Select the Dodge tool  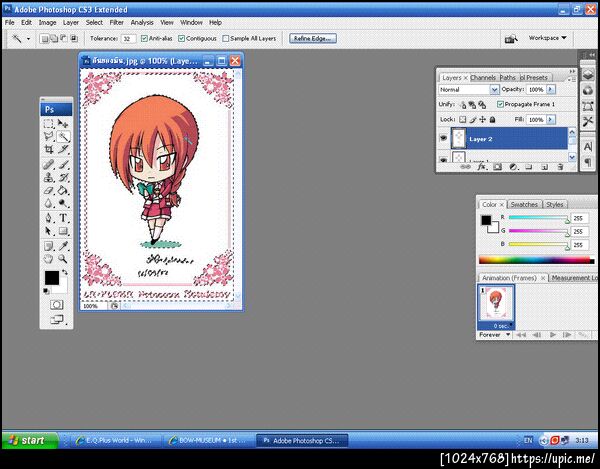click(63, 203)
